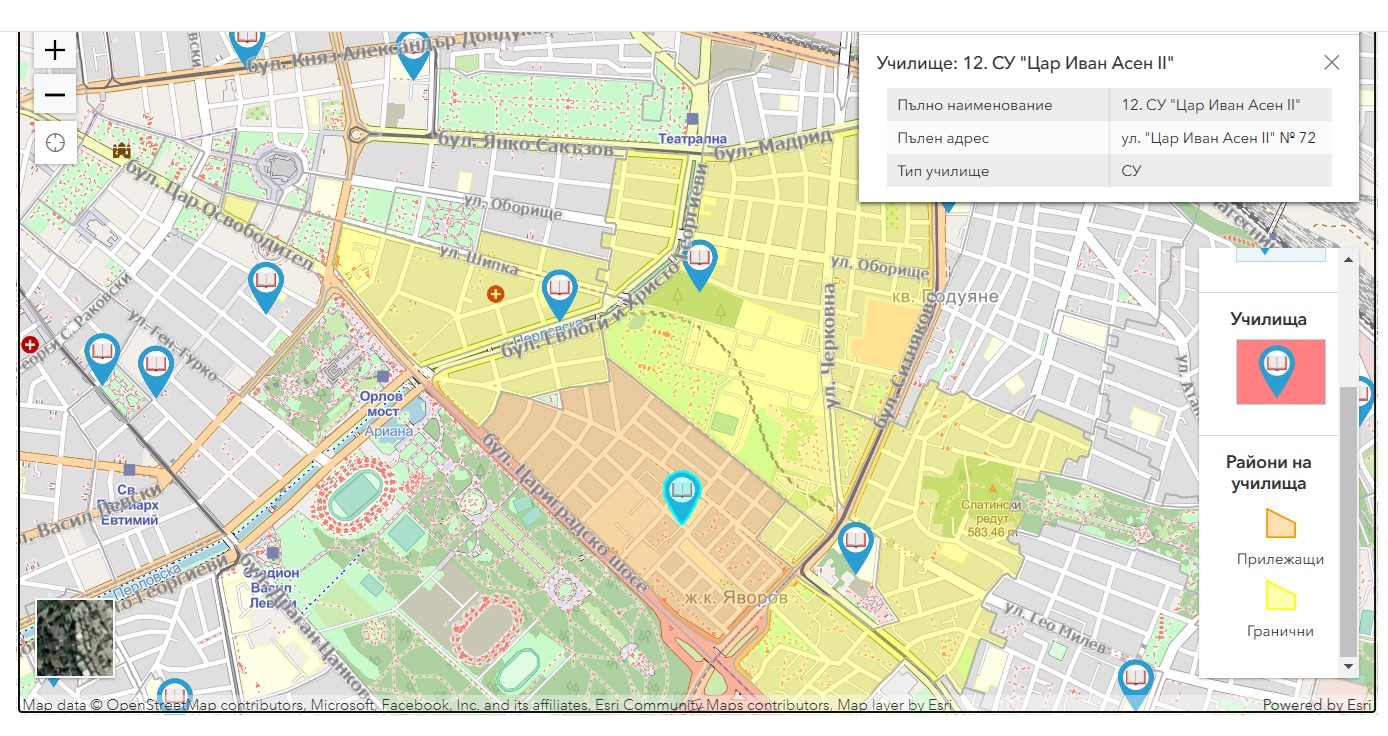
Task: Click the address value ул. Цар Иван Асен II № 72
Action: 1219,138
